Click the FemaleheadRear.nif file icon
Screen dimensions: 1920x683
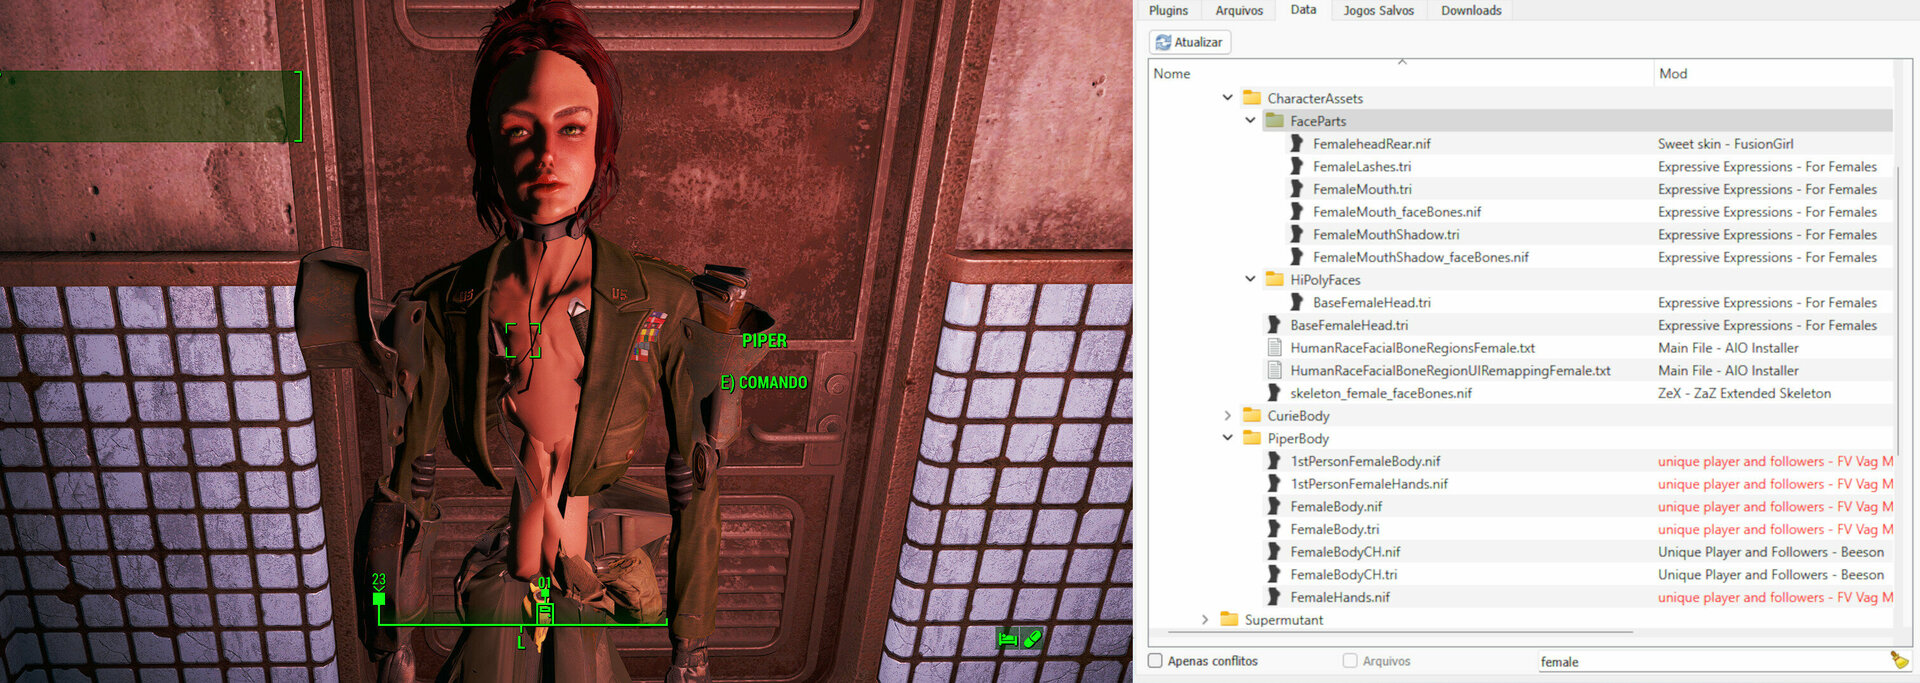pos(1297,144)
